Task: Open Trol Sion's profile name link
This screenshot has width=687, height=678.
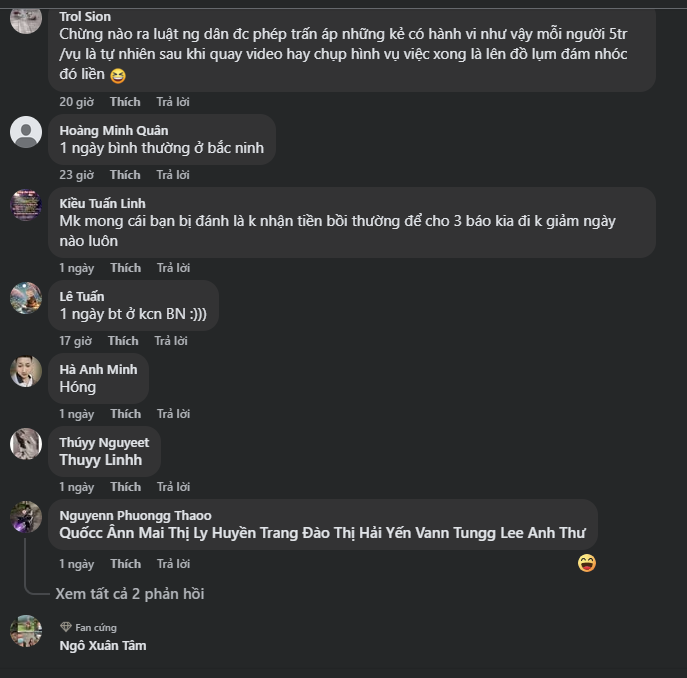Action: [x=85, y=17]
